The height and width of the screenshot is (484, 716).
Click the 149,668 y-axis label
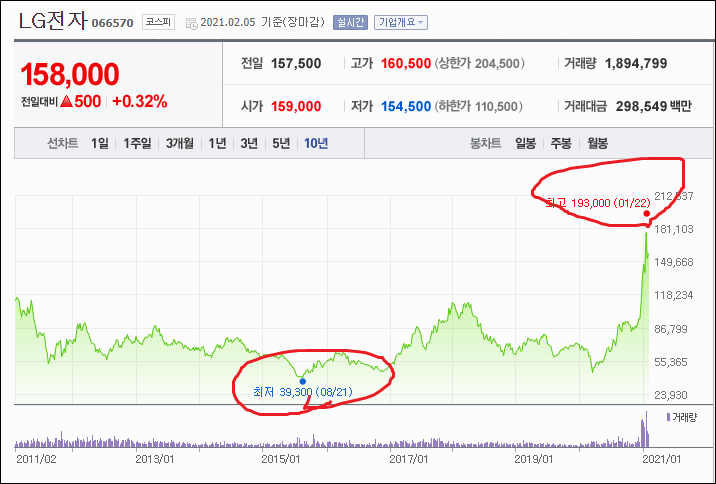[674, 262]
